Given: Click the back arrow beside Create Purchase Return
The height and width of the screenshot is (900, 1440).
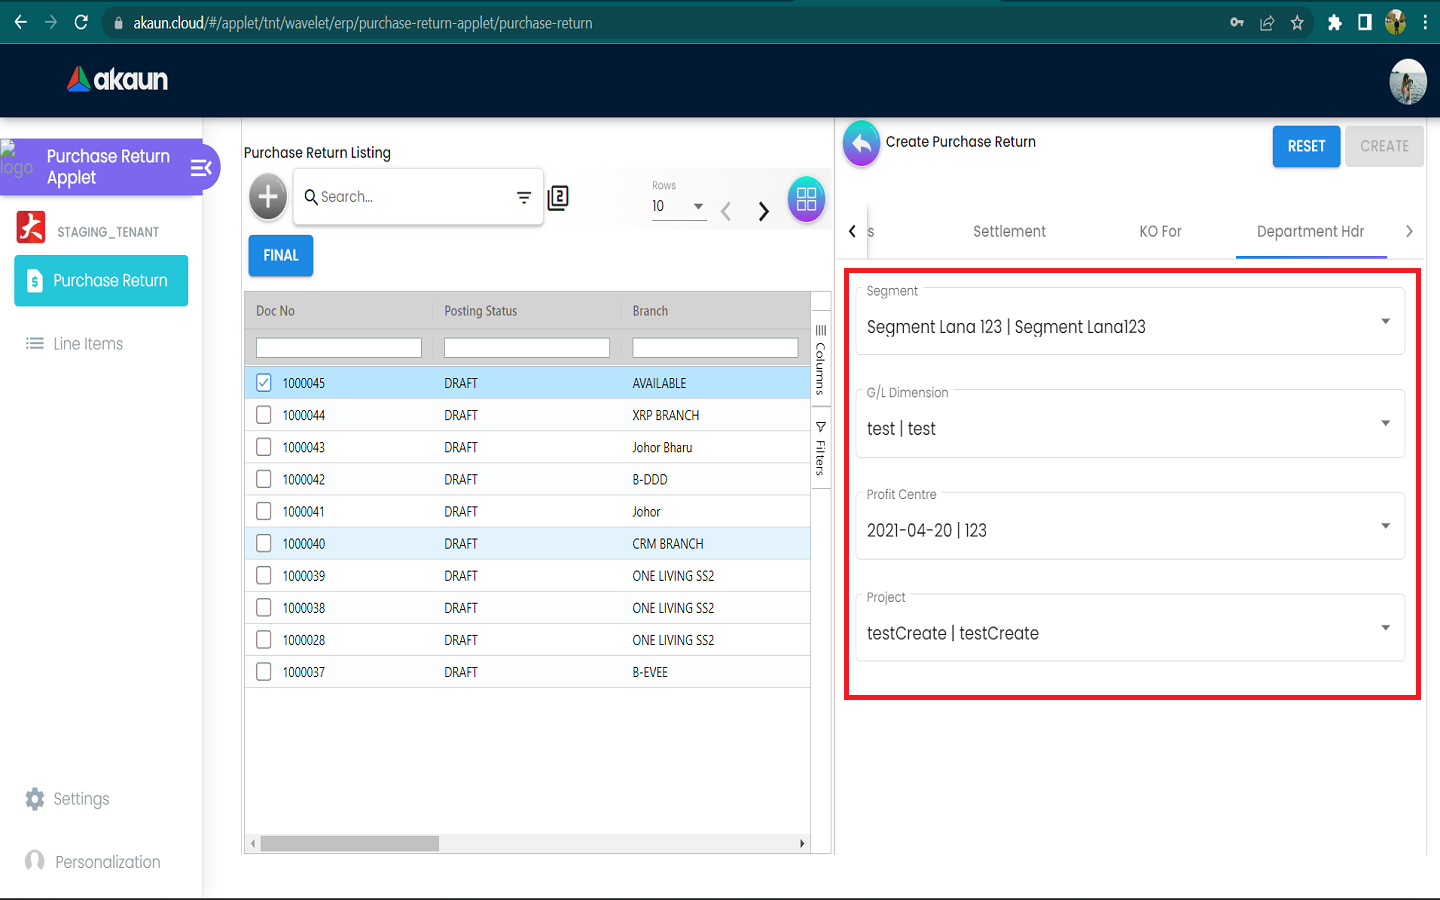Looking at the screenshot, I should 861,144.
